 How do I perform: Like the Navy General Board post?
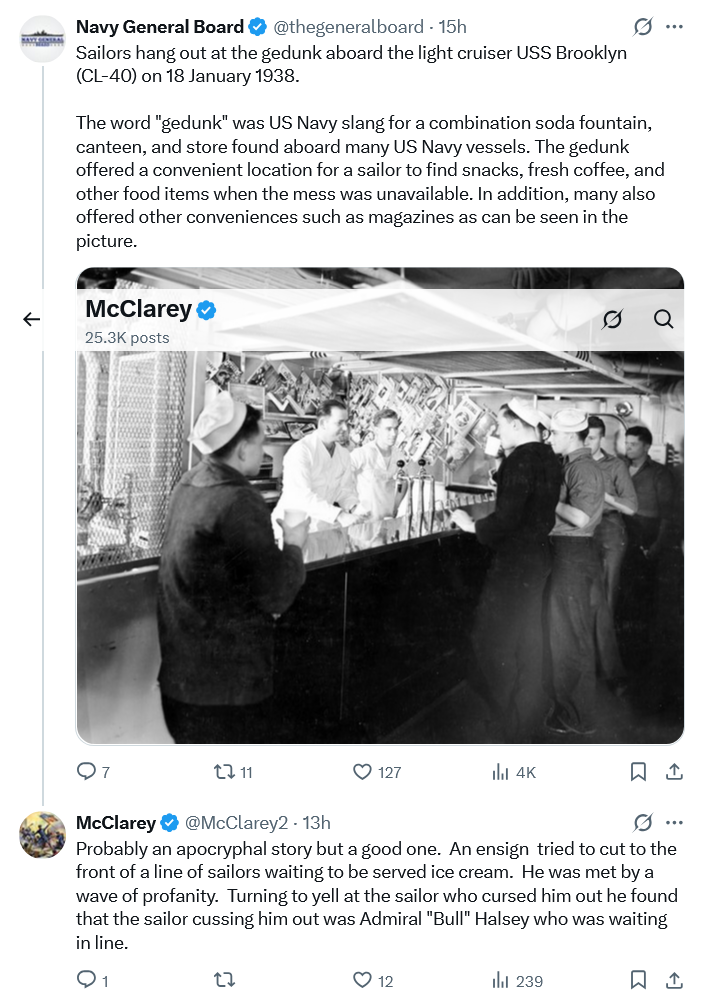[x=363, y=772]
